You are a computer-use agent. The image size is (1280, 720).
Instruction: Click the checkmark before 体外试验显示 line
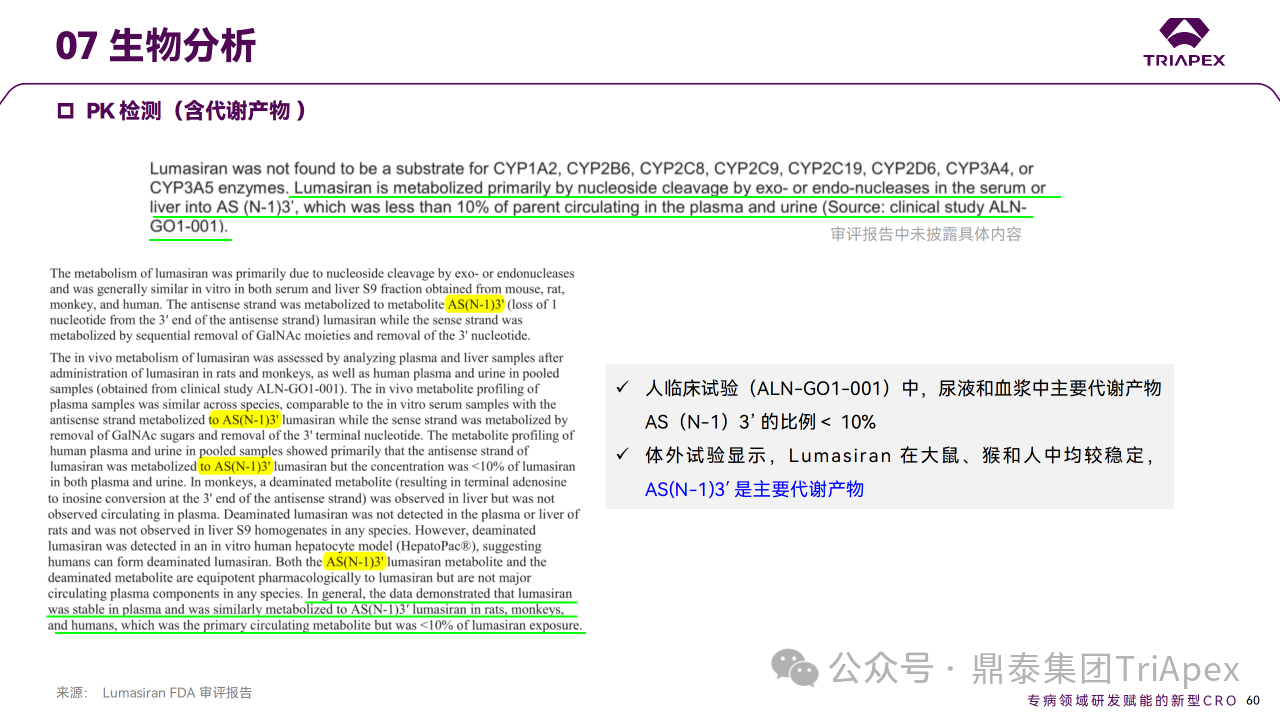pyautogui.click(x=623, y=456)
